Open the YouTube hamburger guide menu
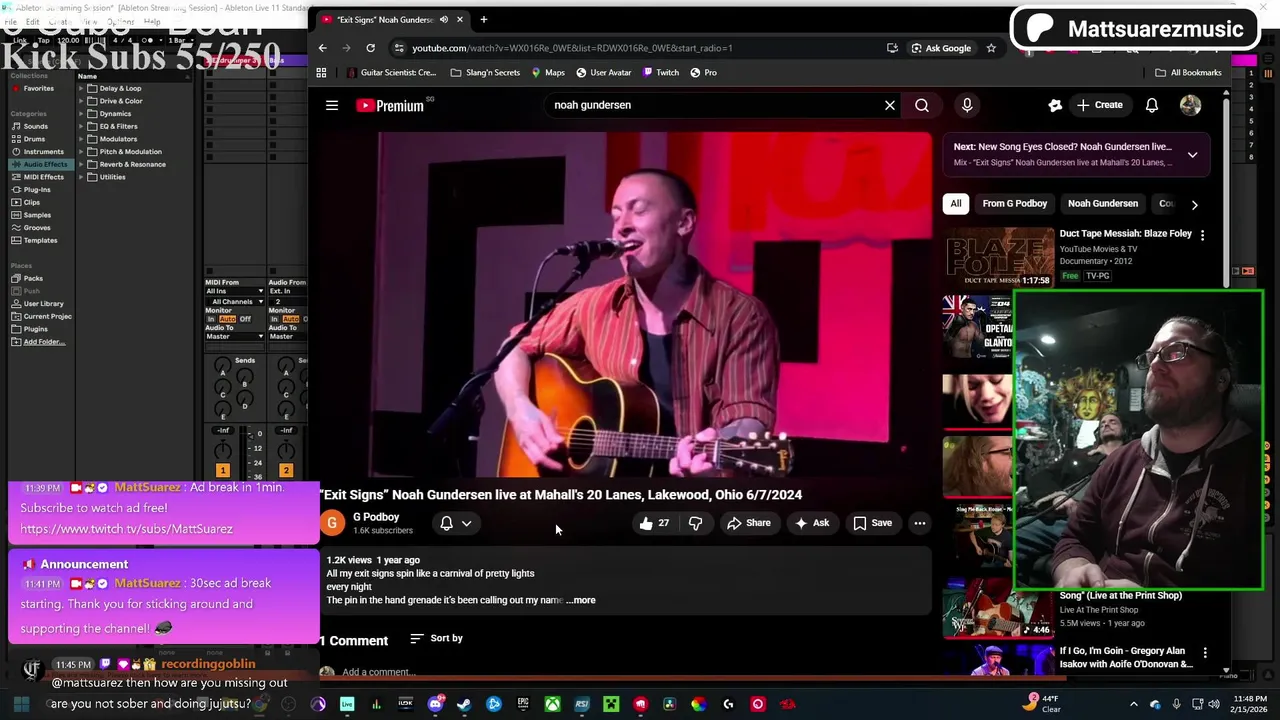Viewport: 1280px width, 720px height. [x=332, y=105]
